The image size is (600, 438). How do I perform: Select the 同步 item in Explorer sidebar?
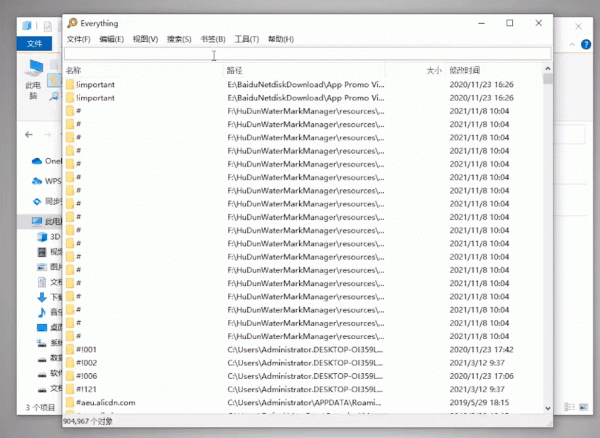coord(48,201)
